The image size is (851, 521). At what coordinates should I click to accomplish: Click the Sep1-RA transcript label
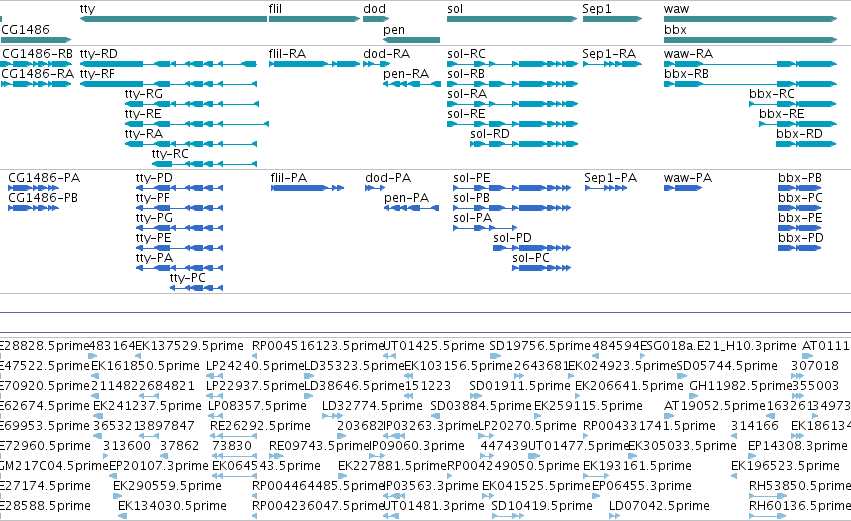pos(609,53)
